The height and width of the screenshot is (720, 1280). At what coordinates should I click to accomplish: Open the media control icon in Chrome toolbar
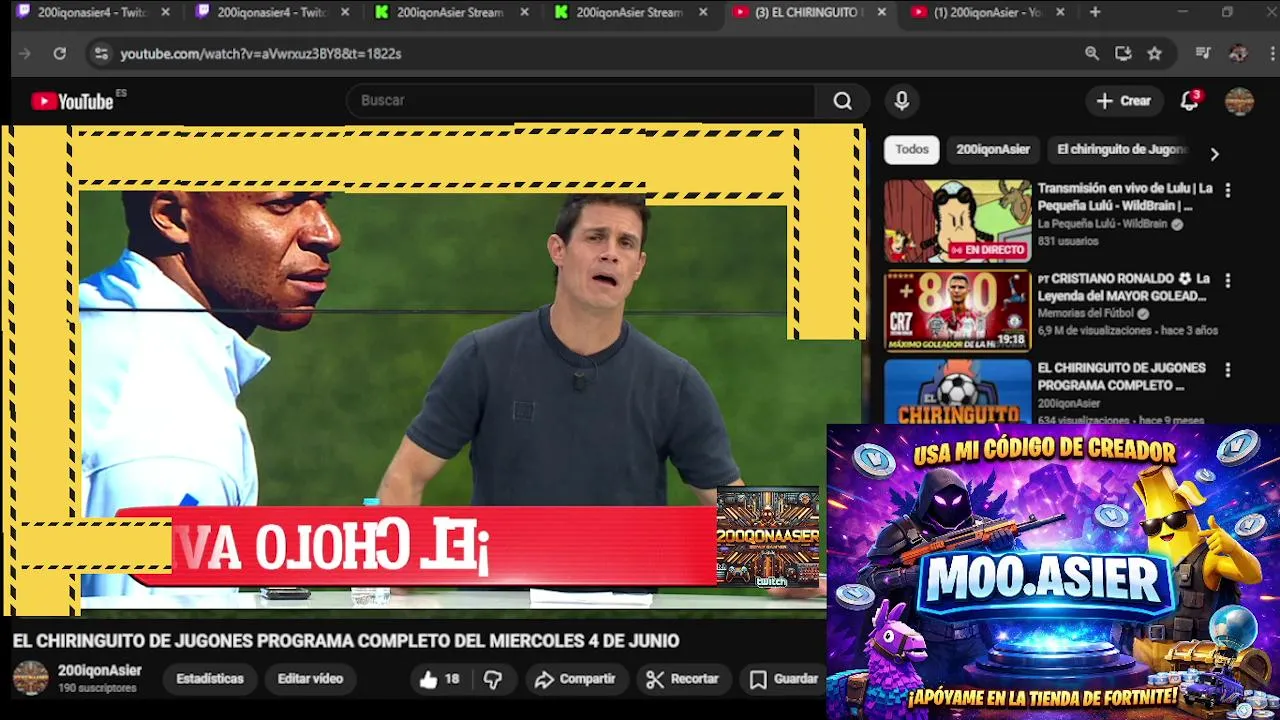pos(1203,54)
